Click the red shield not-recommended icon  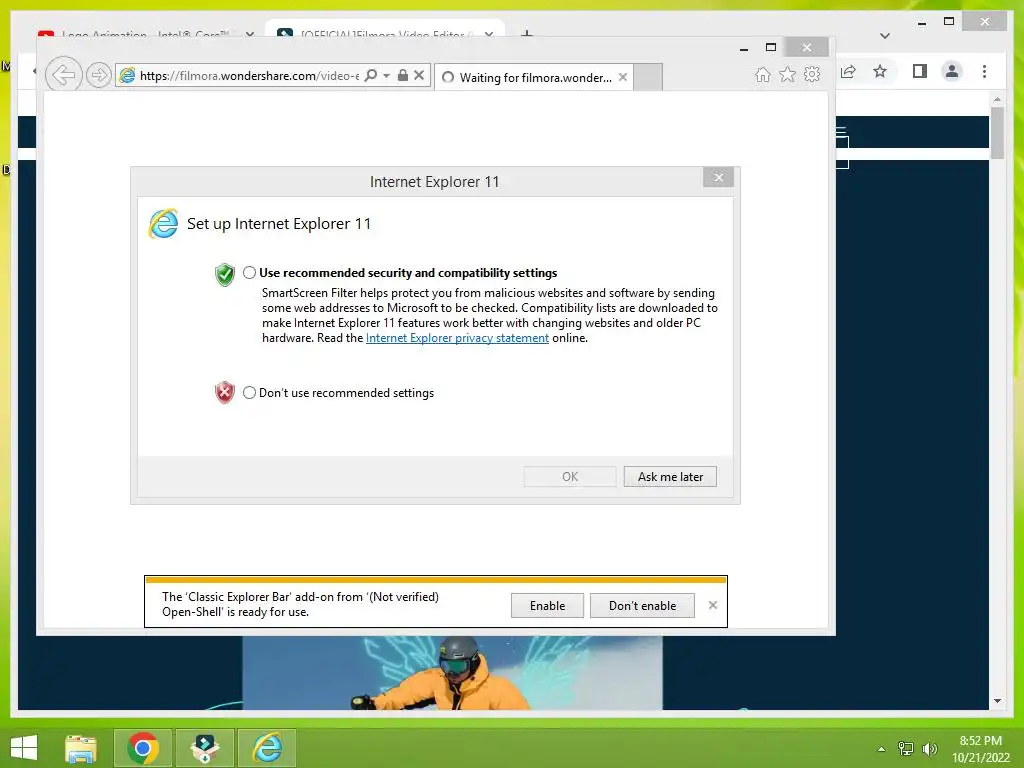point(225,392)
